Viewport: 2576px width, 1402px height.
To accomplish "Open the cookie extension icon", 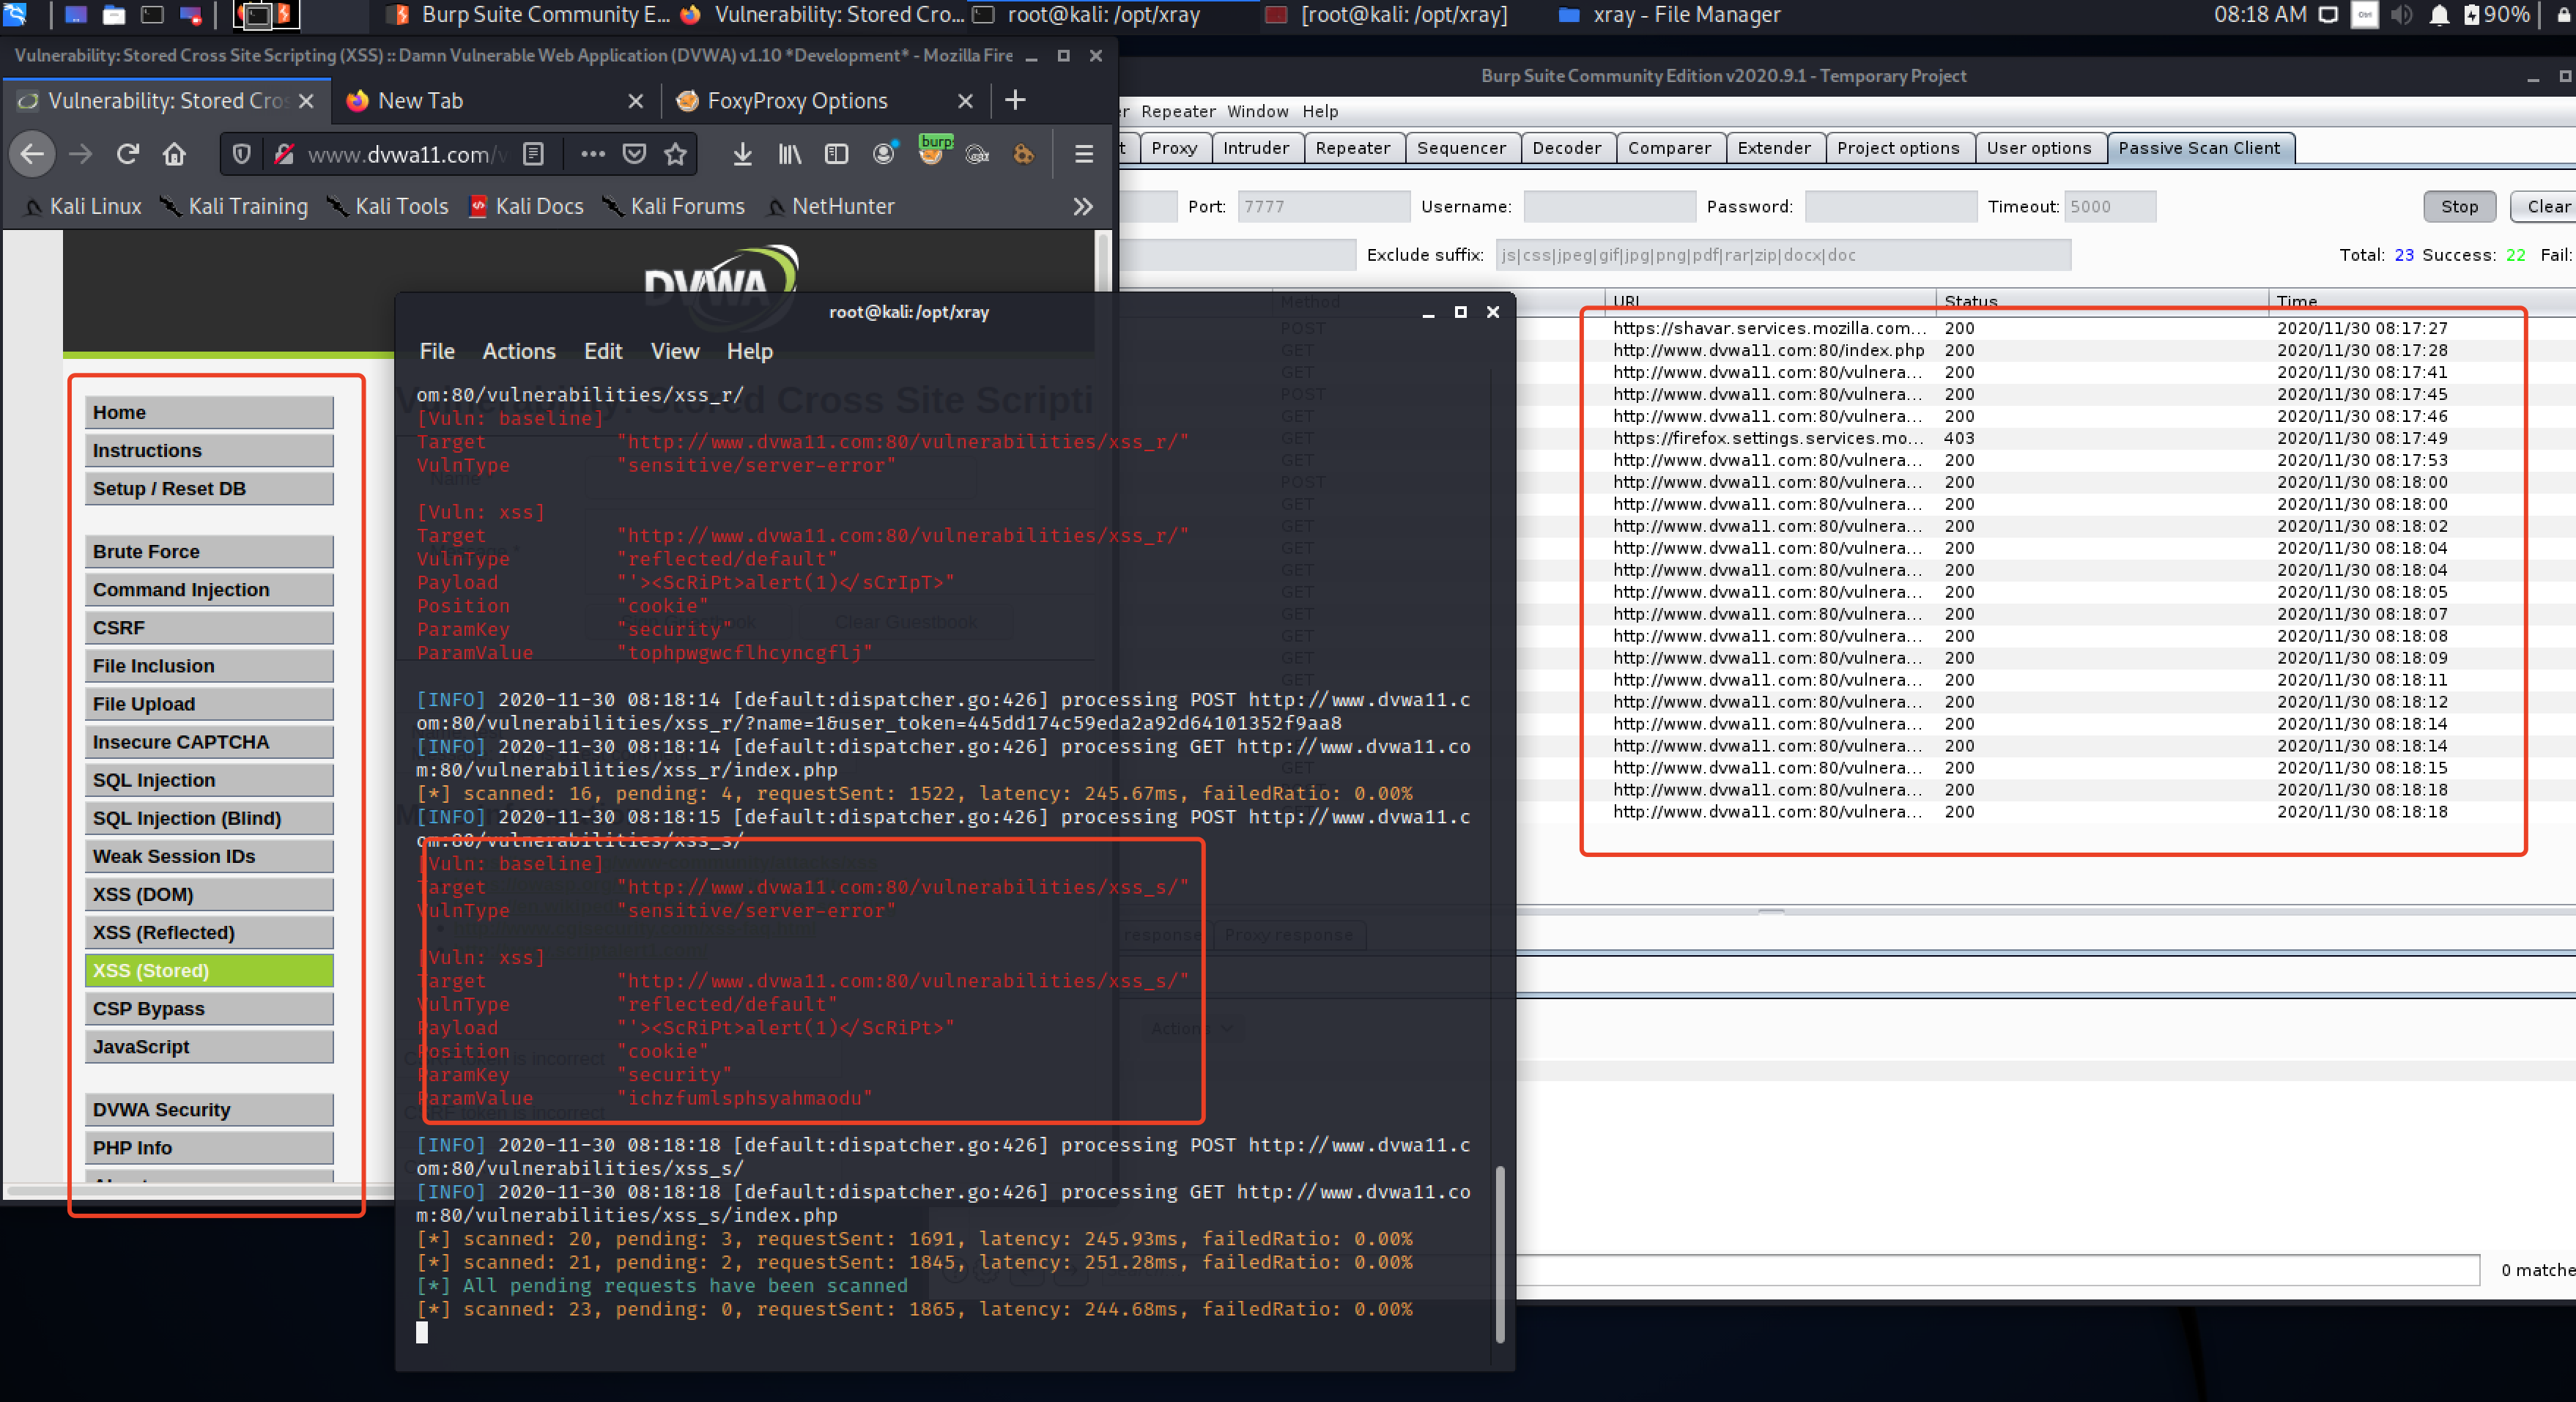I will click(1023, 154).
